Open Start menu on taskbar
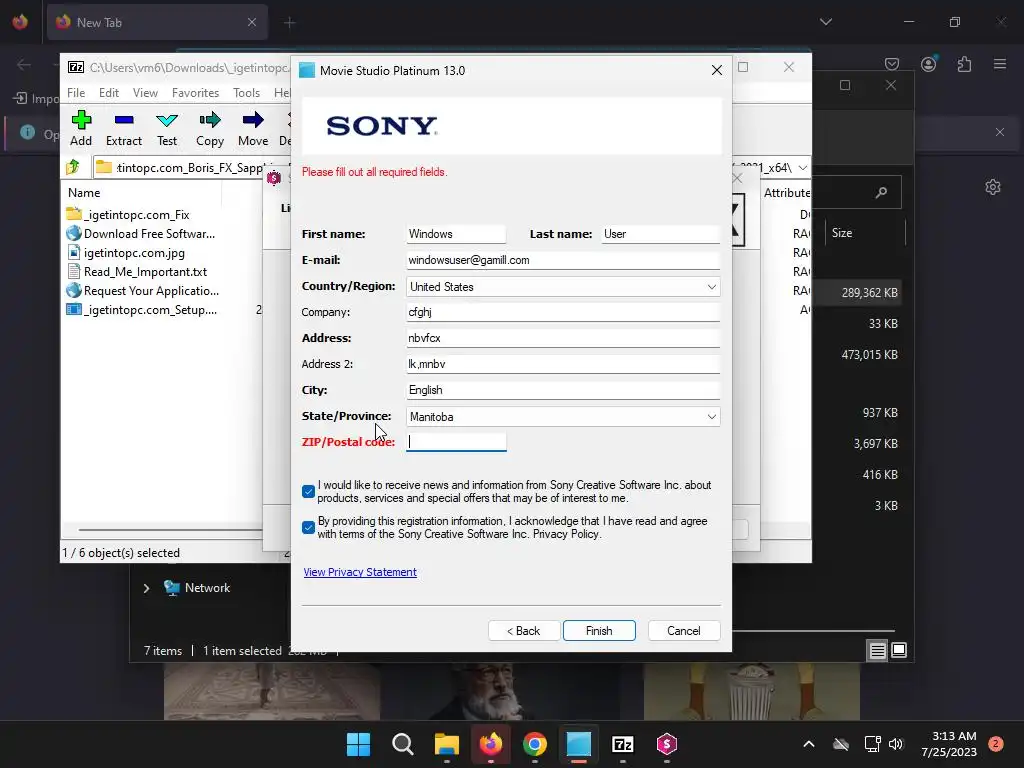This screenshot has width=1024, height=768. click(x=358, y=744)
